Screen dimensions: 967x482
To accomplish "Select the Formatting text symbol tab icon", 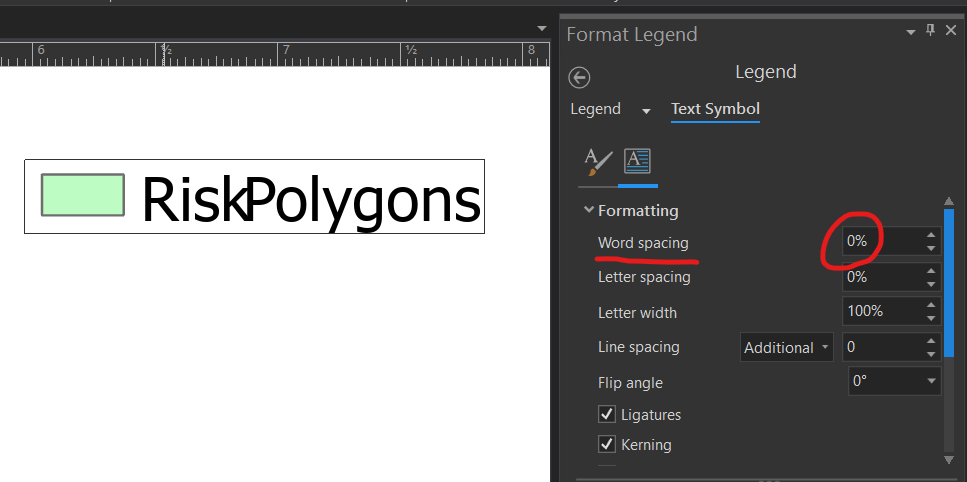I will (x=637, y=161).
